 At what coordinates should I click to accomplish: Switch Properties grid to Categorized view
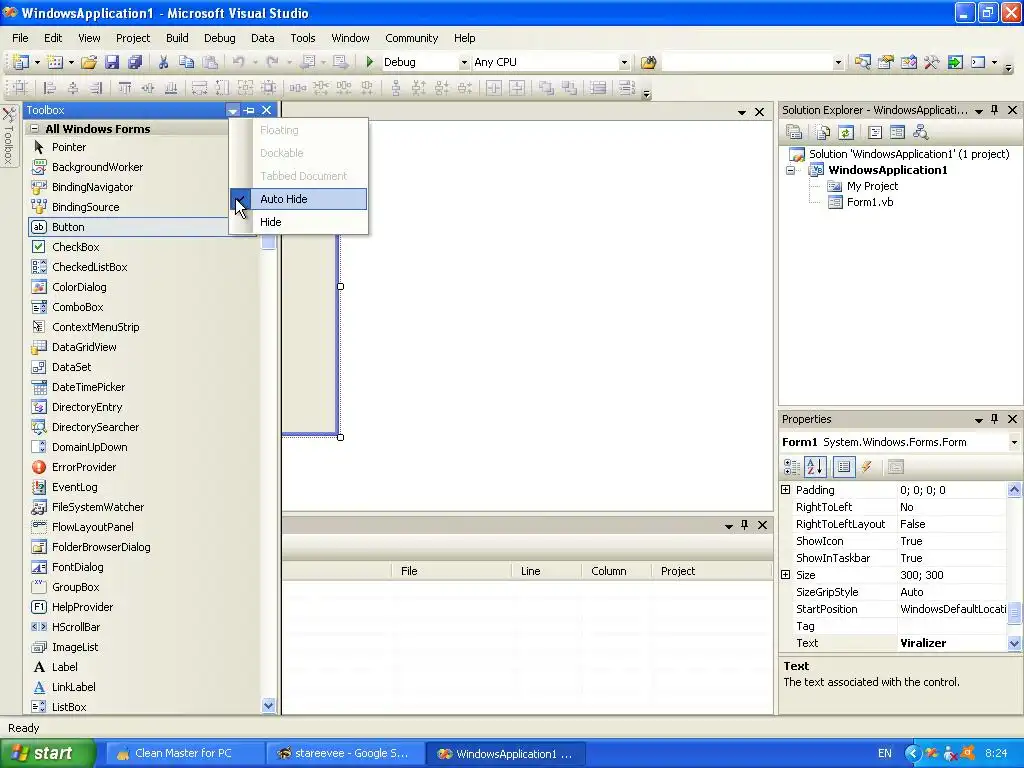pyautogui.click(x=792, y=466)
